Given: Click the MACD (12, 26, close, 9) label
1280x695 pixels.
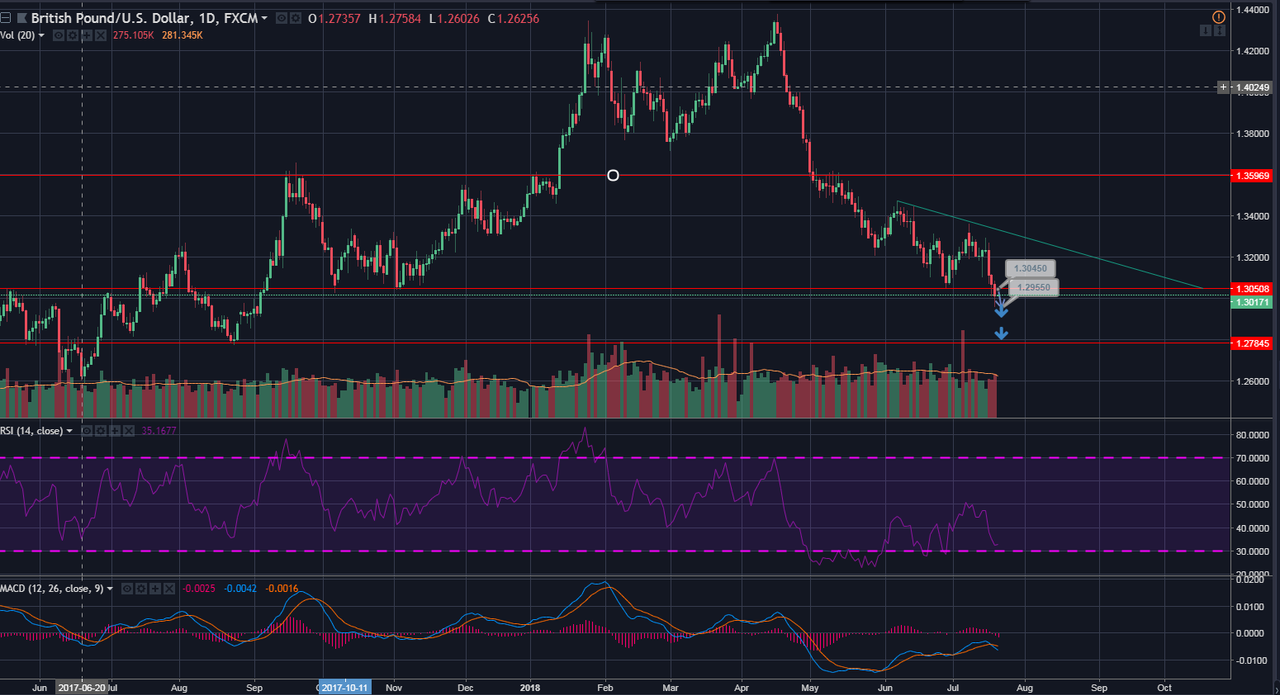Looking at the screenshot, I should click(51, 589).
